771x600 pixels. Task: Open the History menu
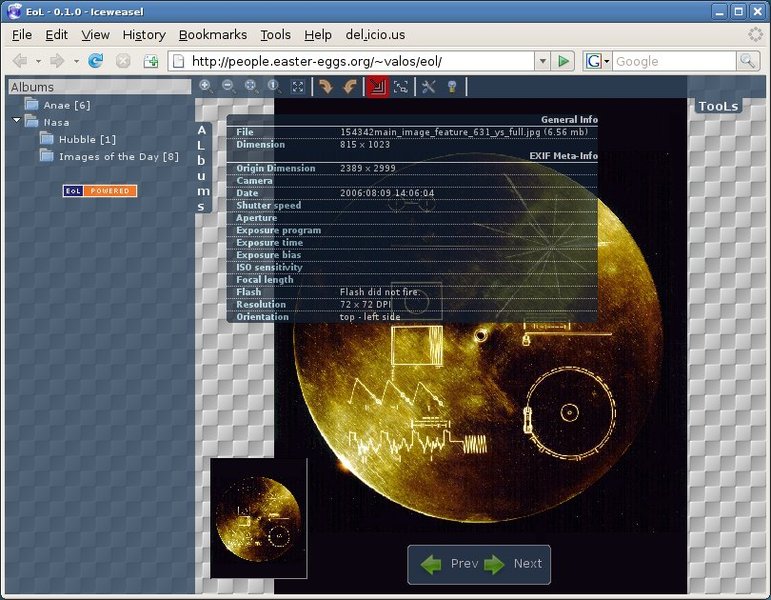[144, 35]
